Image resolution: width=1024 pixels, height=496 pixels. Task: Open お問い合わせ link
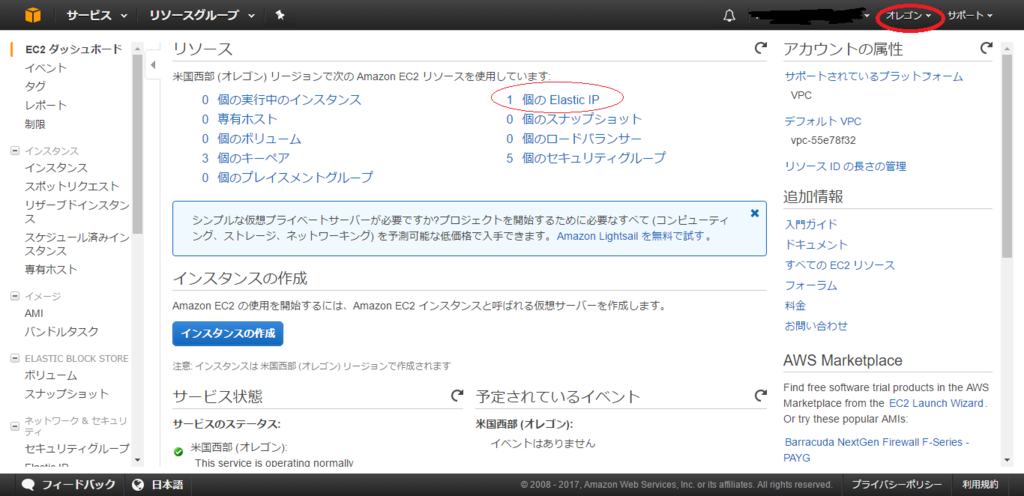(x=816, y=326)
